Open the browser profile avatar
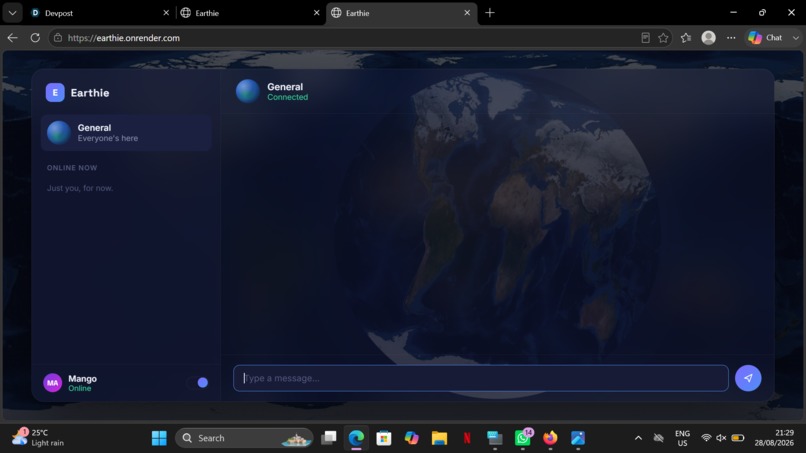The height and width of the screenshot is (453, 806). [708, 38]
